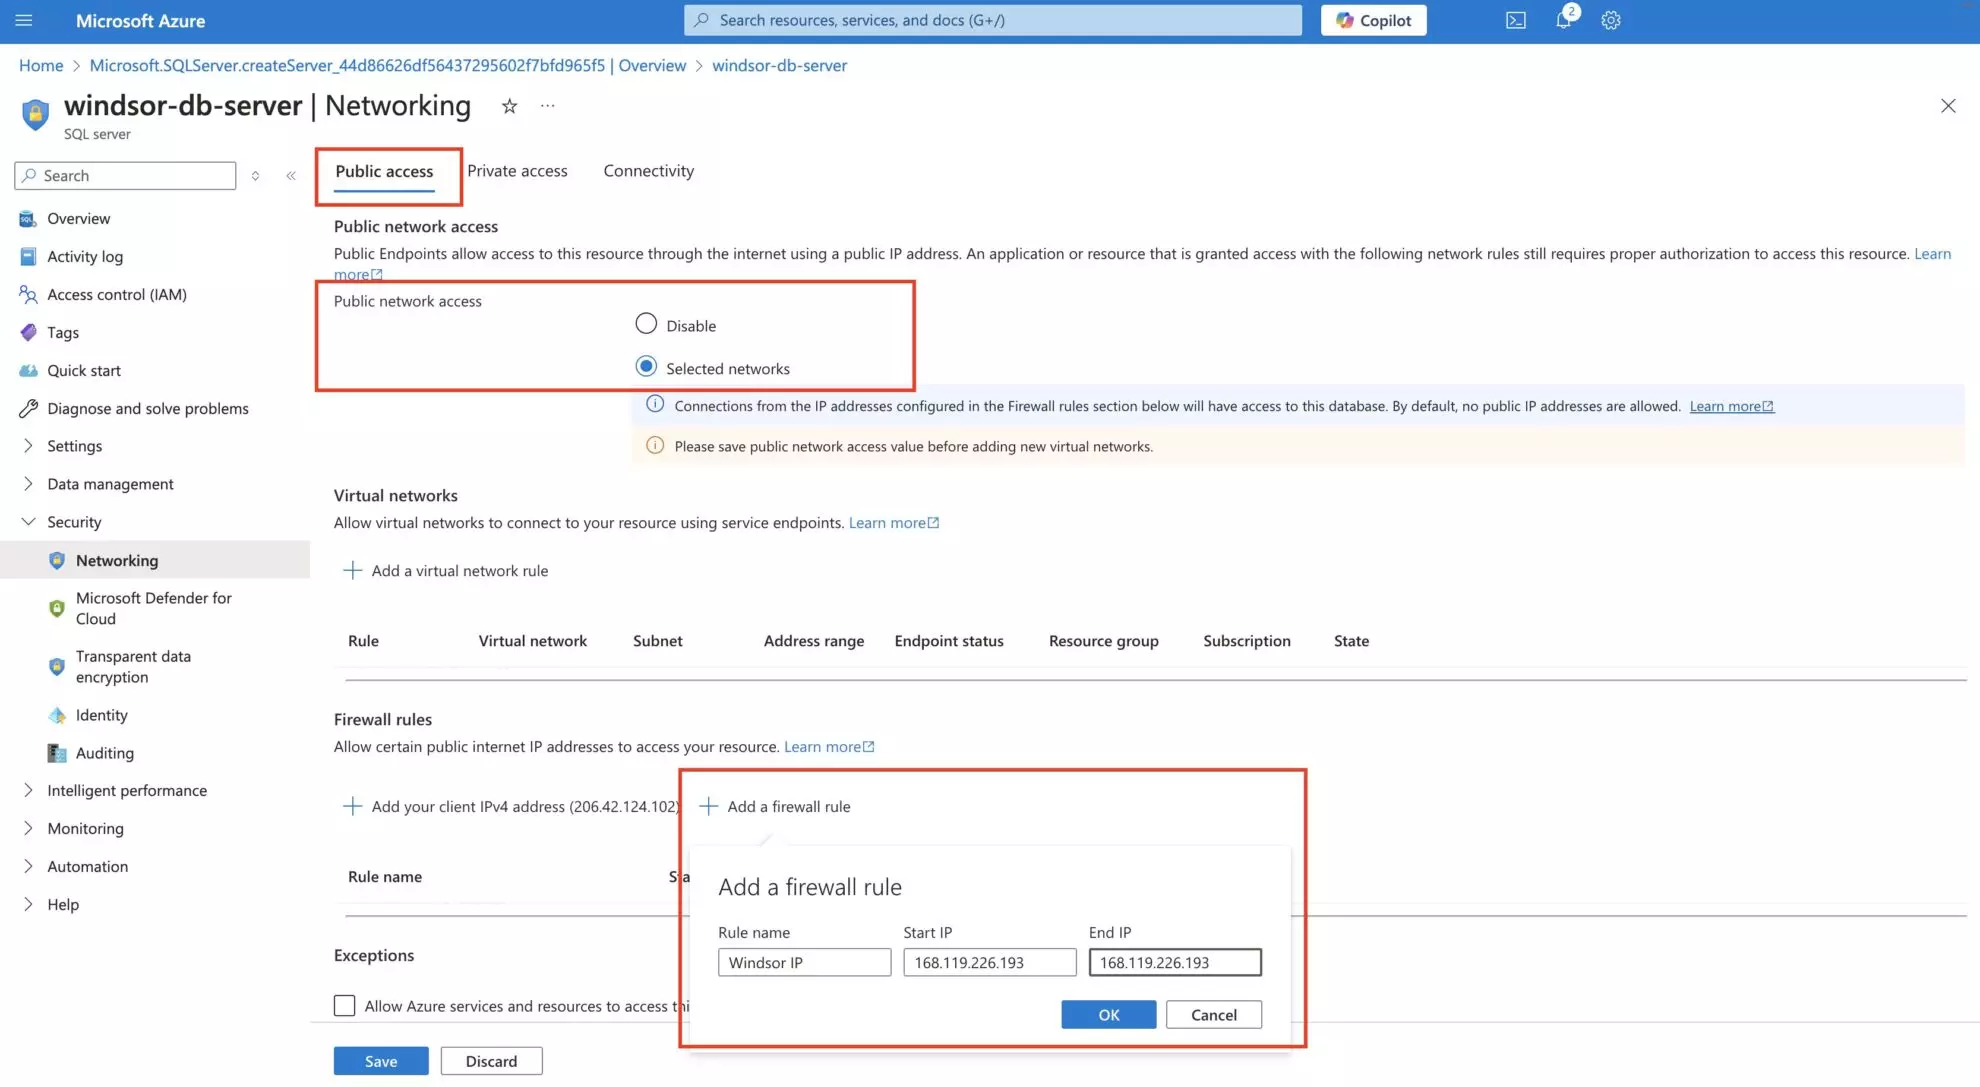Click the plus icon for virtual network rule
This screenshot has height=1087, width=1980.
pyautogui.click(x=352, y=571)
